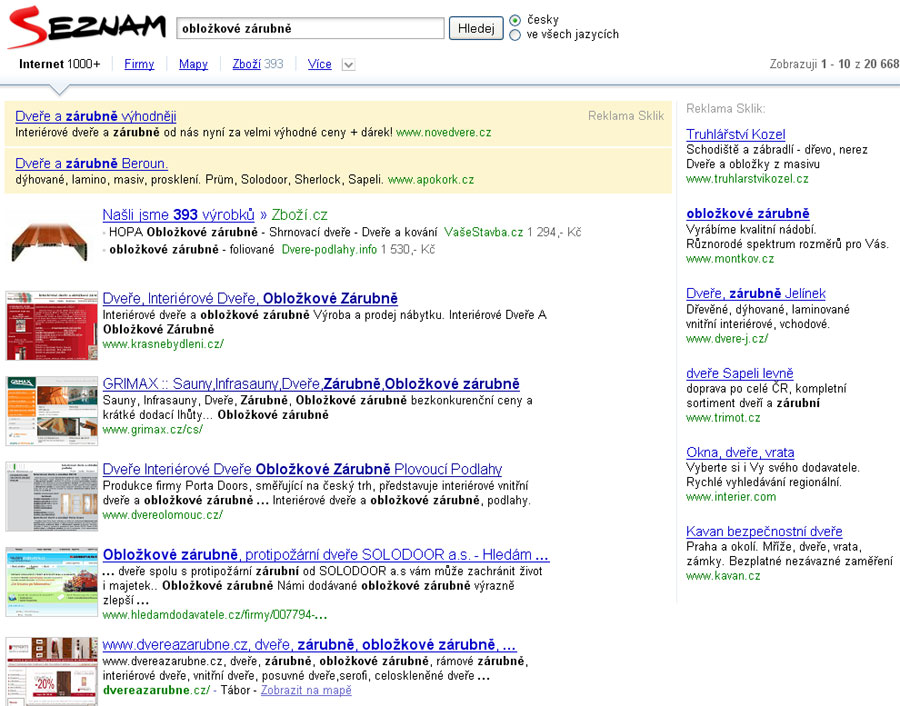Select the ve všech jazycích radio button
This screenshot has width=900, height=706.
[x=515, y=35]
